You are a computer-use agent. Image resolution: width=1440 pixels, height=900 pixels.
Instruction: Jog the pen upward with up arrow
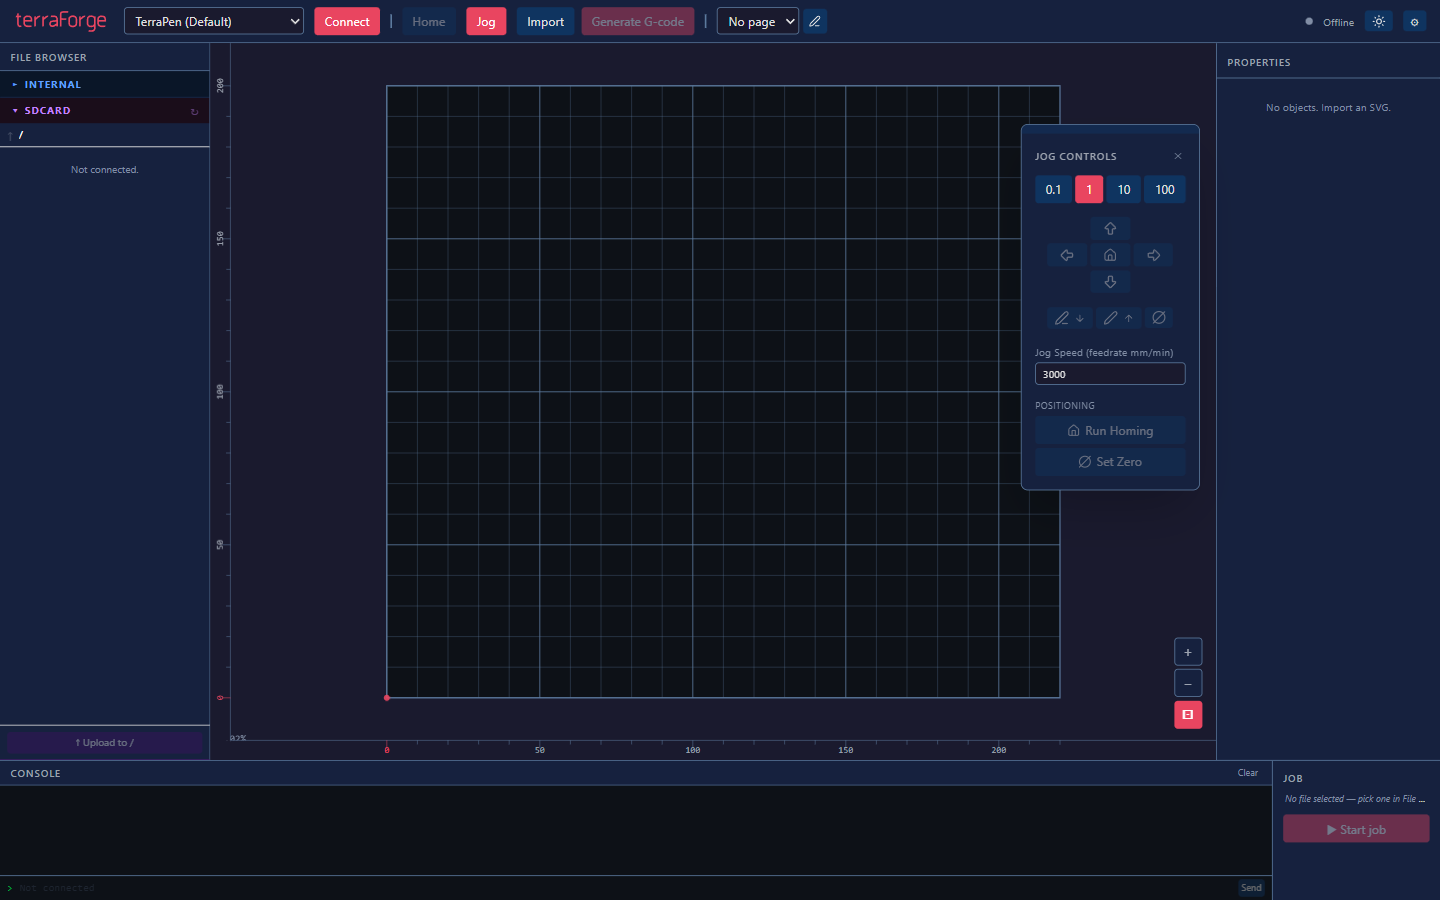point(1110,228)
